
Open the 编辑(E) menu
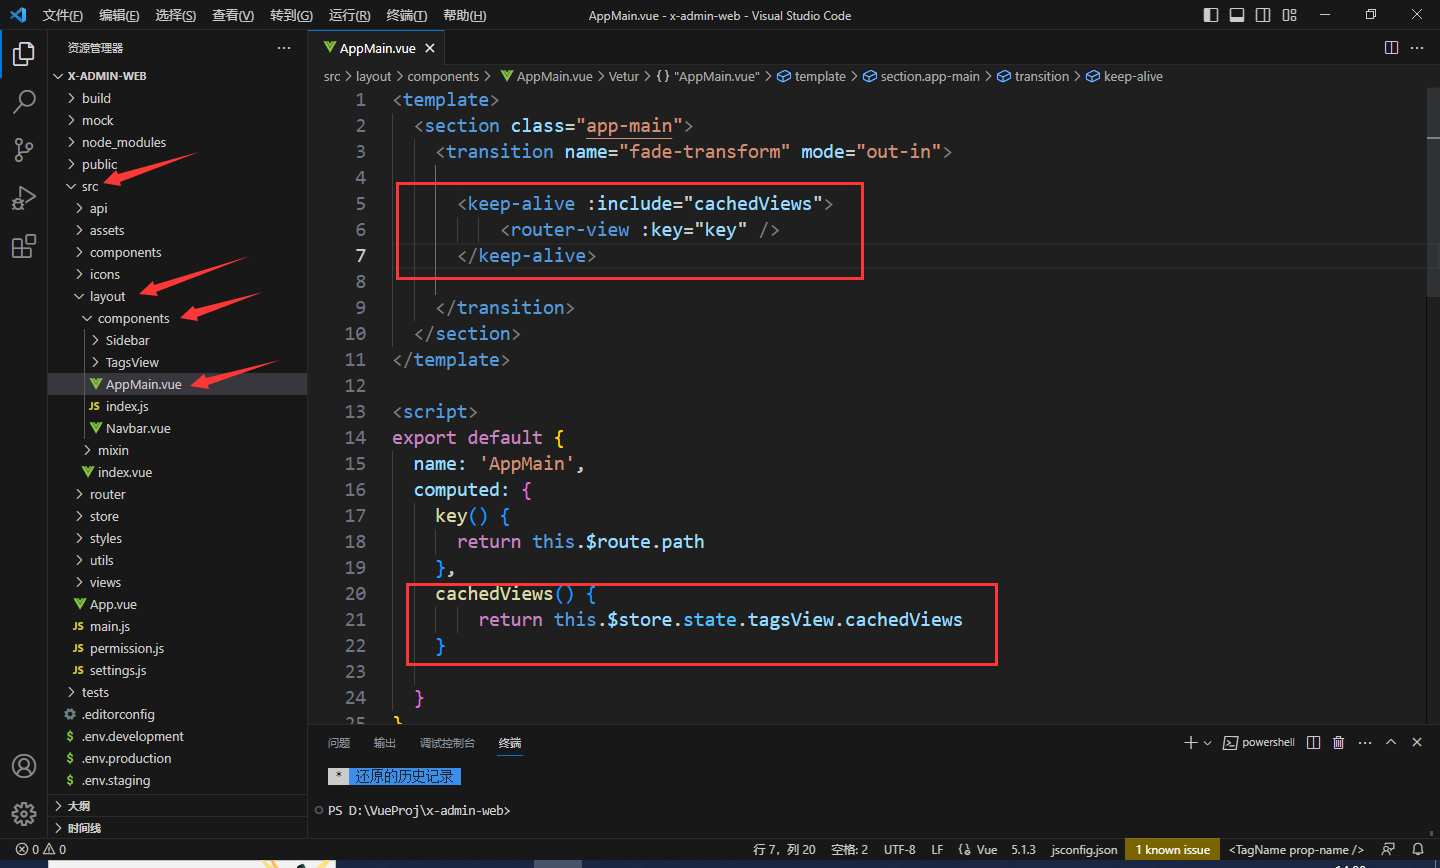click(119, 15)
